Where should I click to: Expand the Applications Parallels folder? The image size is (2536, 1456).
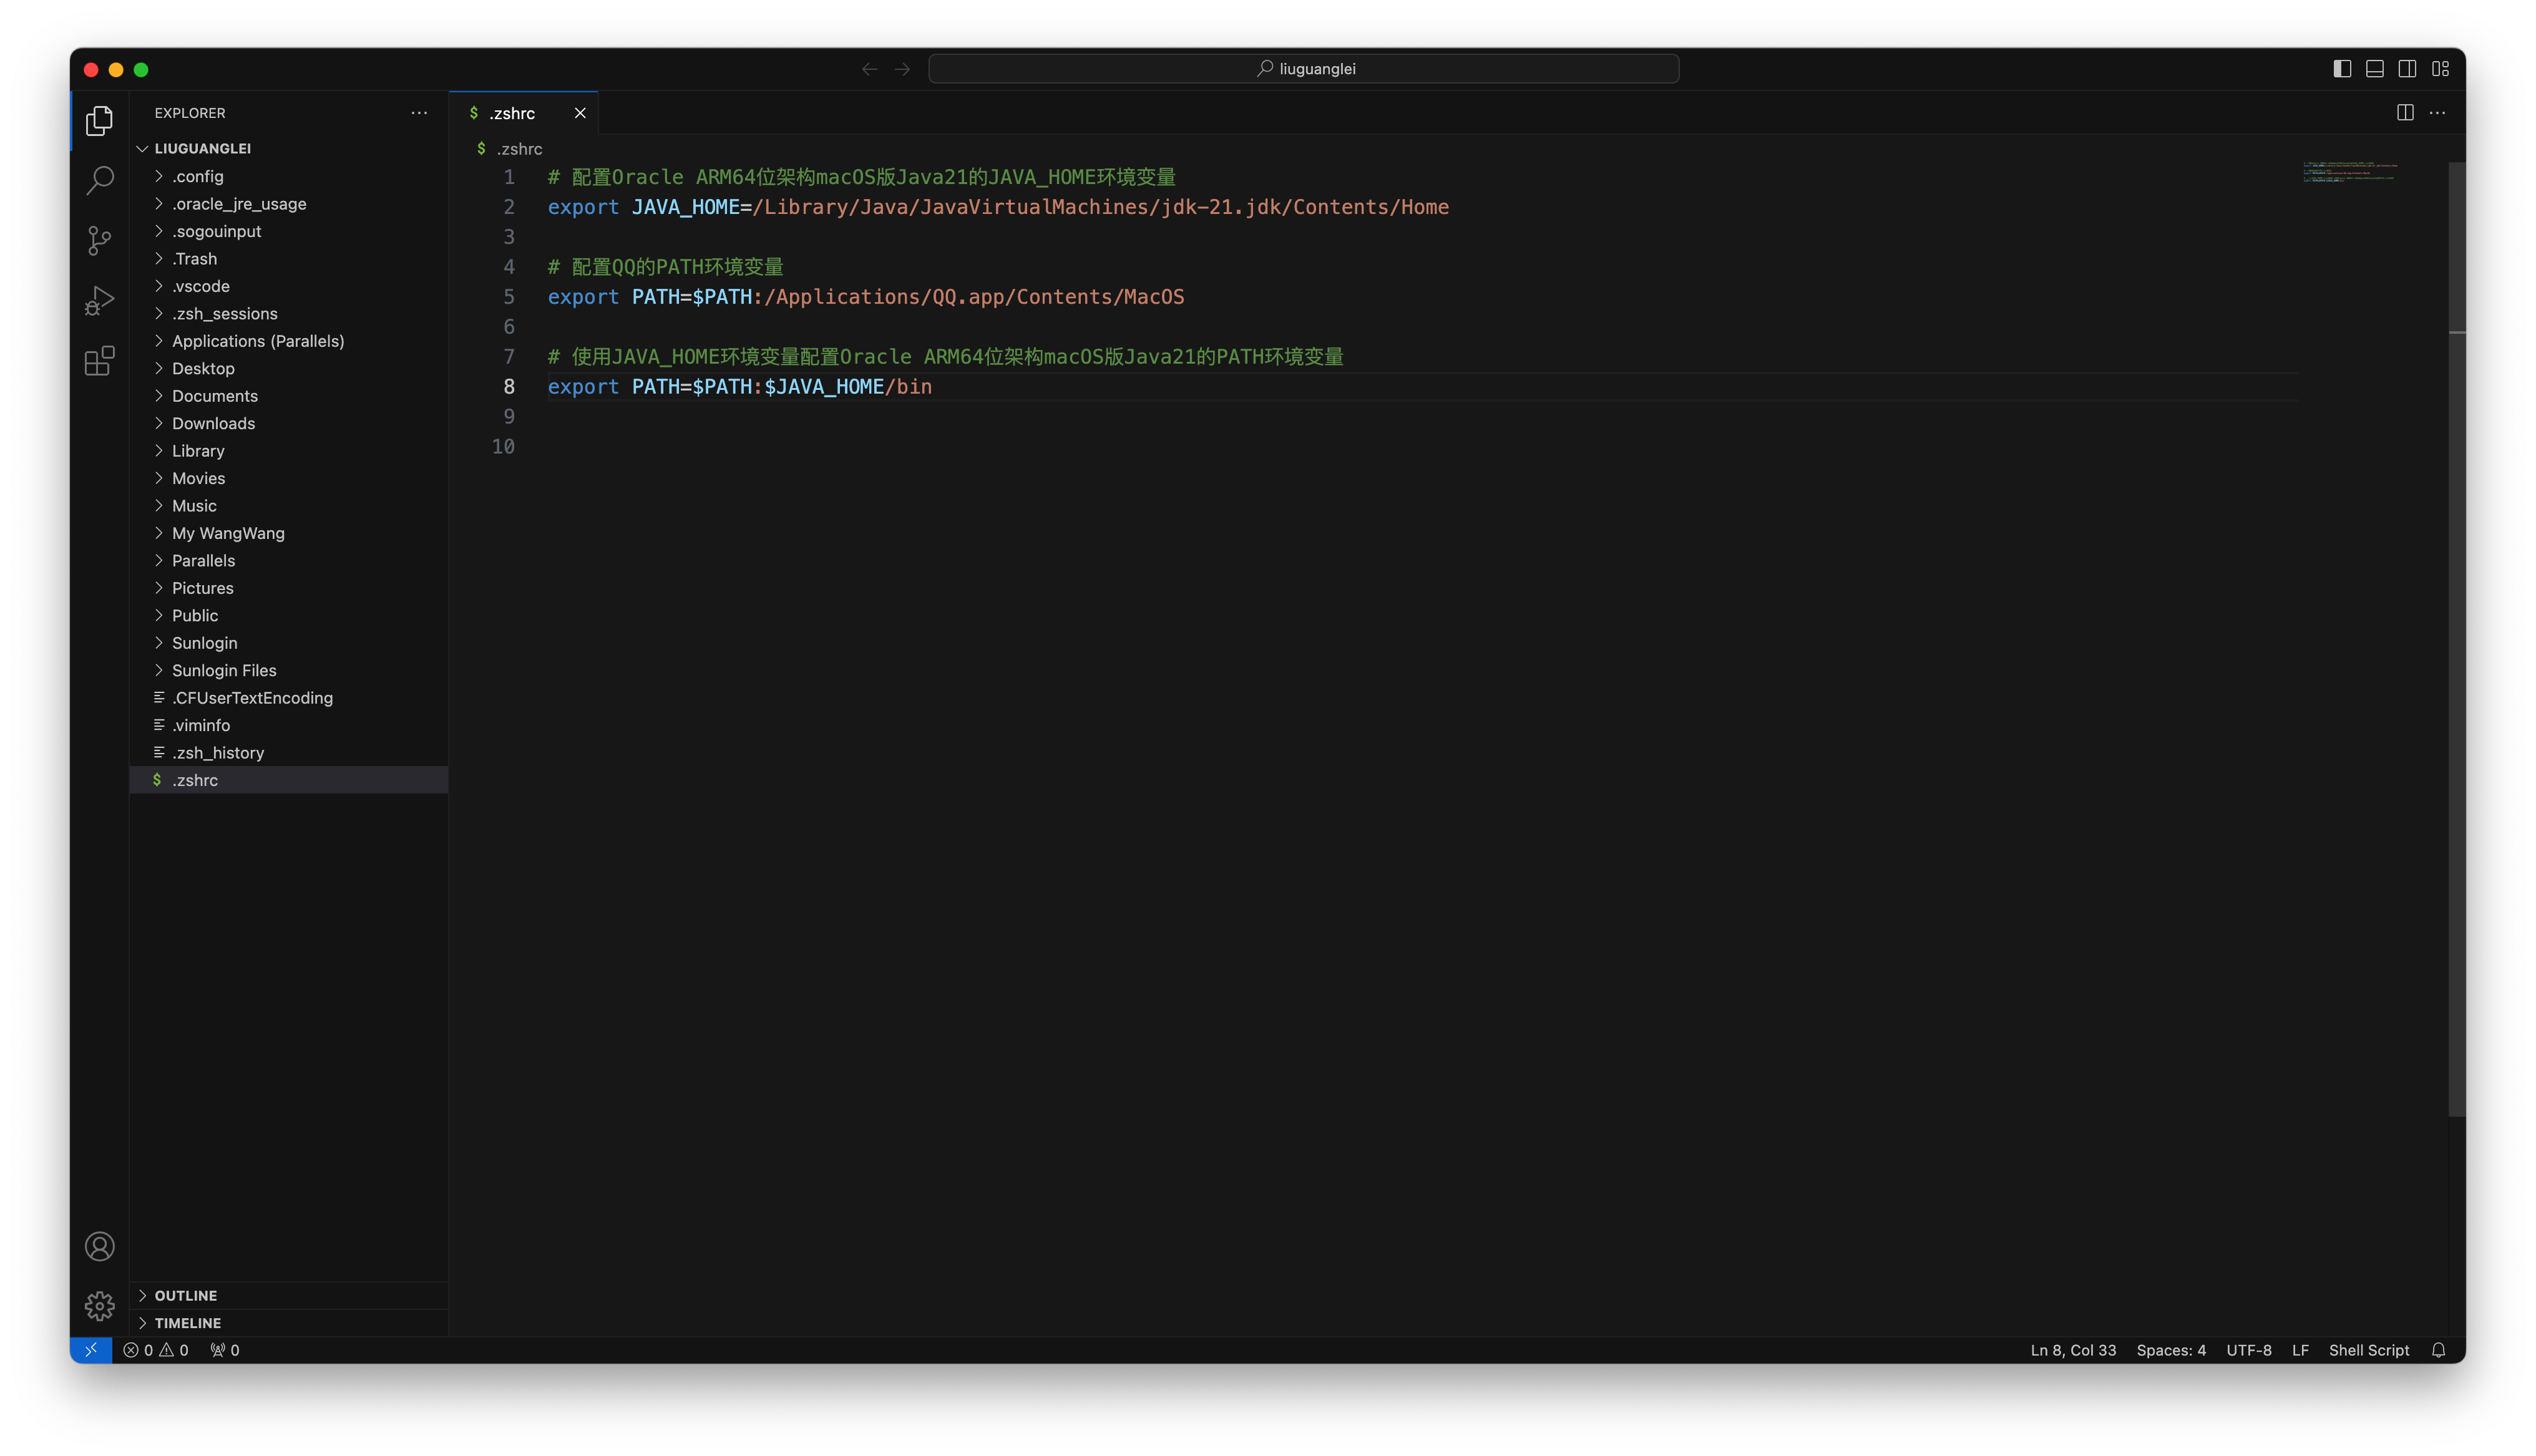click(x=158, y=339)
